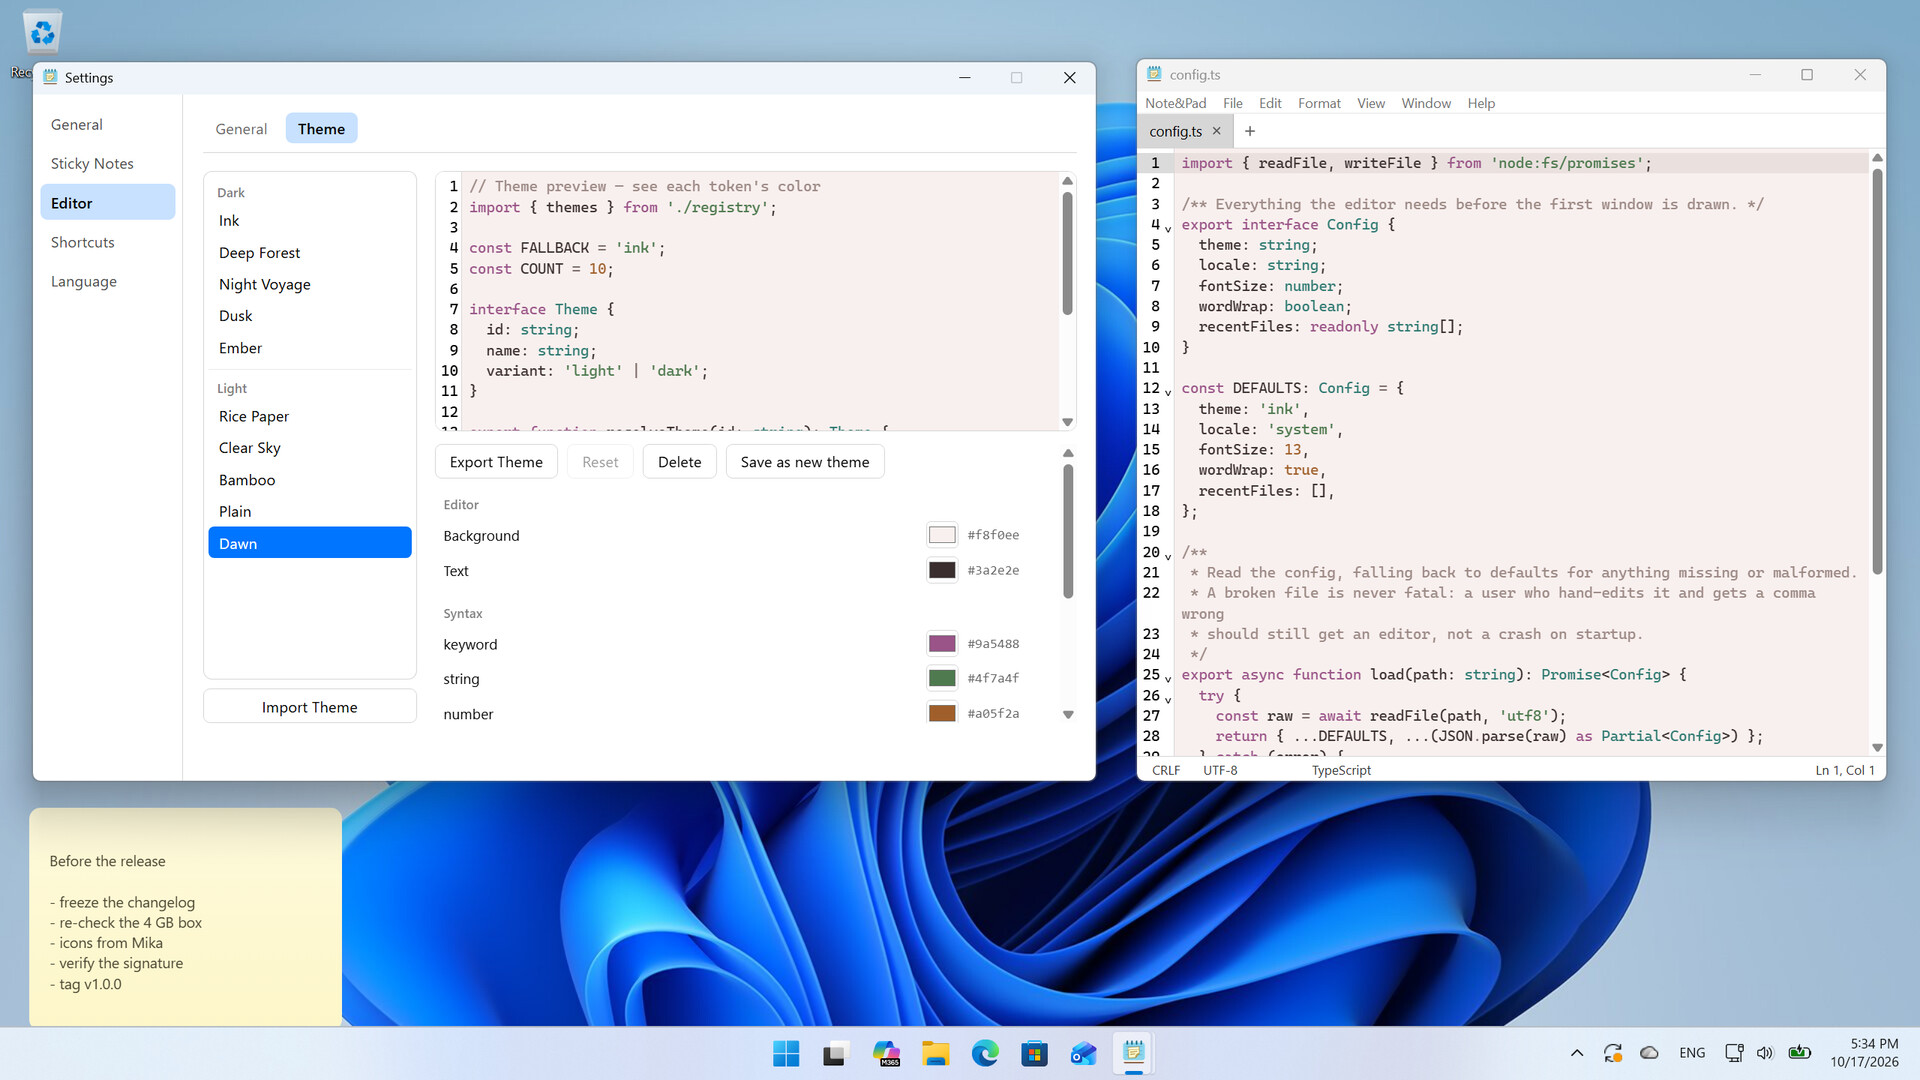
Task: Click the ENG language indicator
Action: pyautogui.click(x=1692, y=1053)
